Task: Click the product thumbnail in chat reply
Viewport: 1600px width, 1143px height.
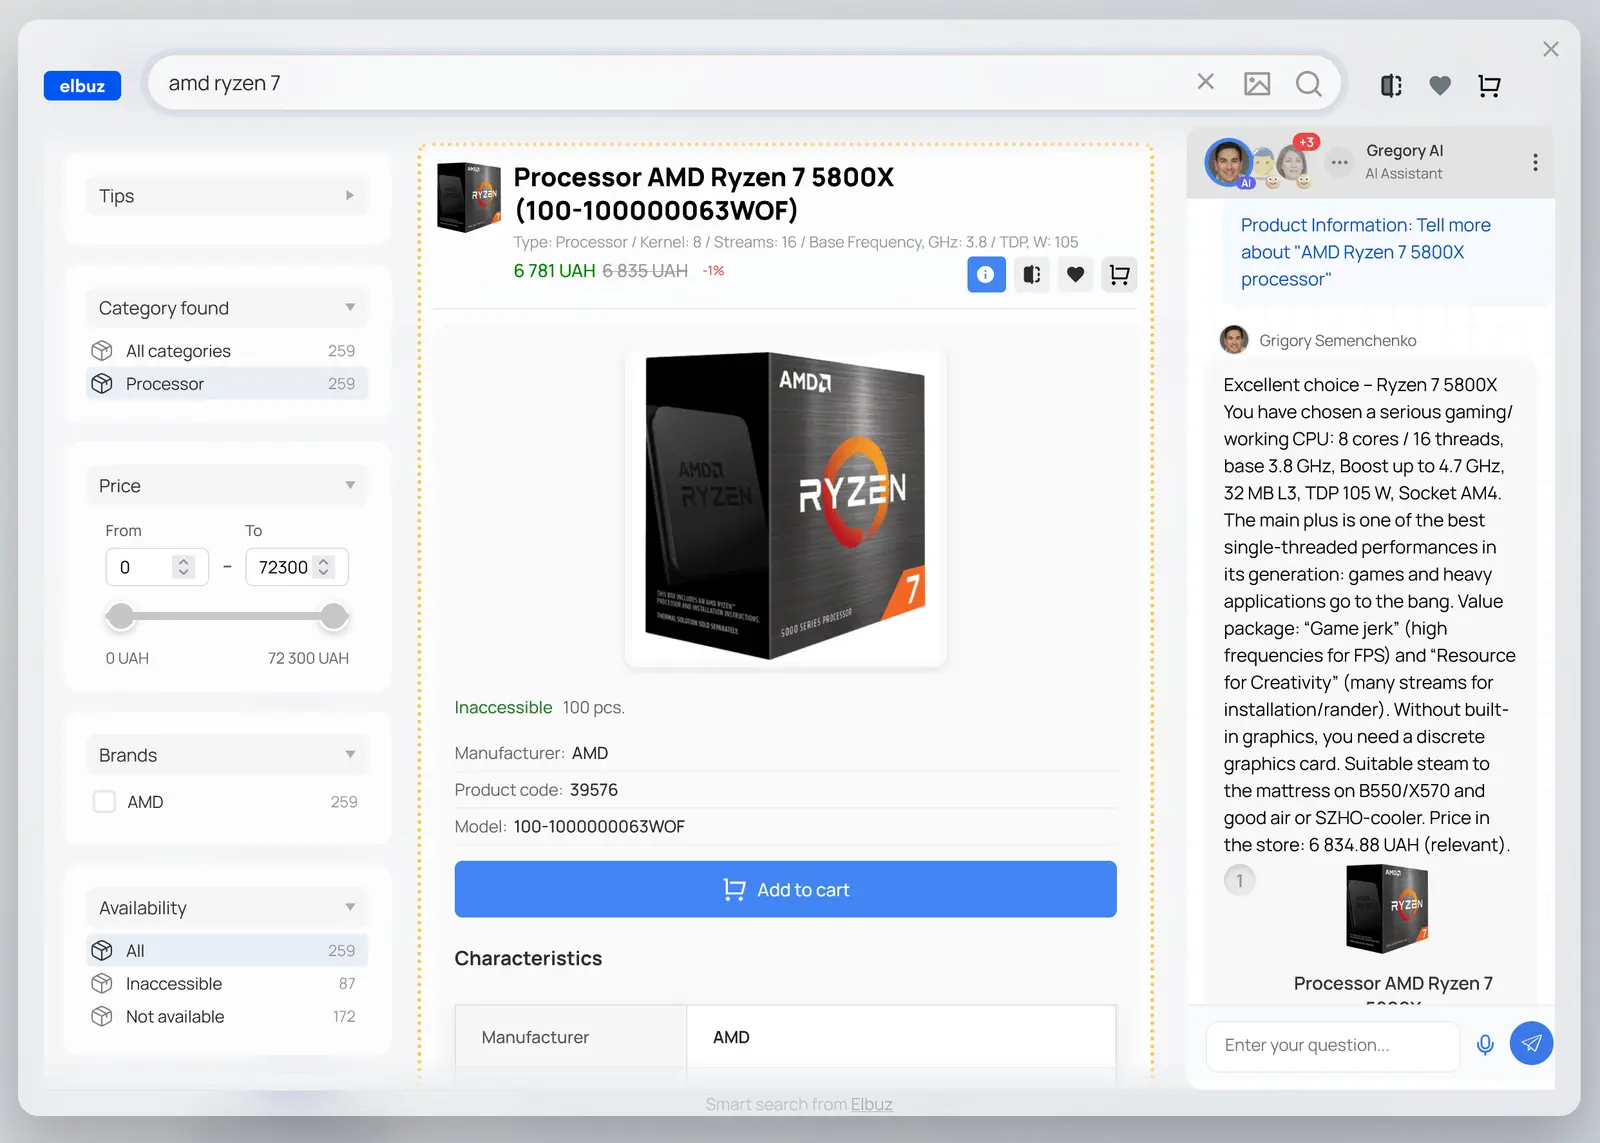Action: (1387, 908)
